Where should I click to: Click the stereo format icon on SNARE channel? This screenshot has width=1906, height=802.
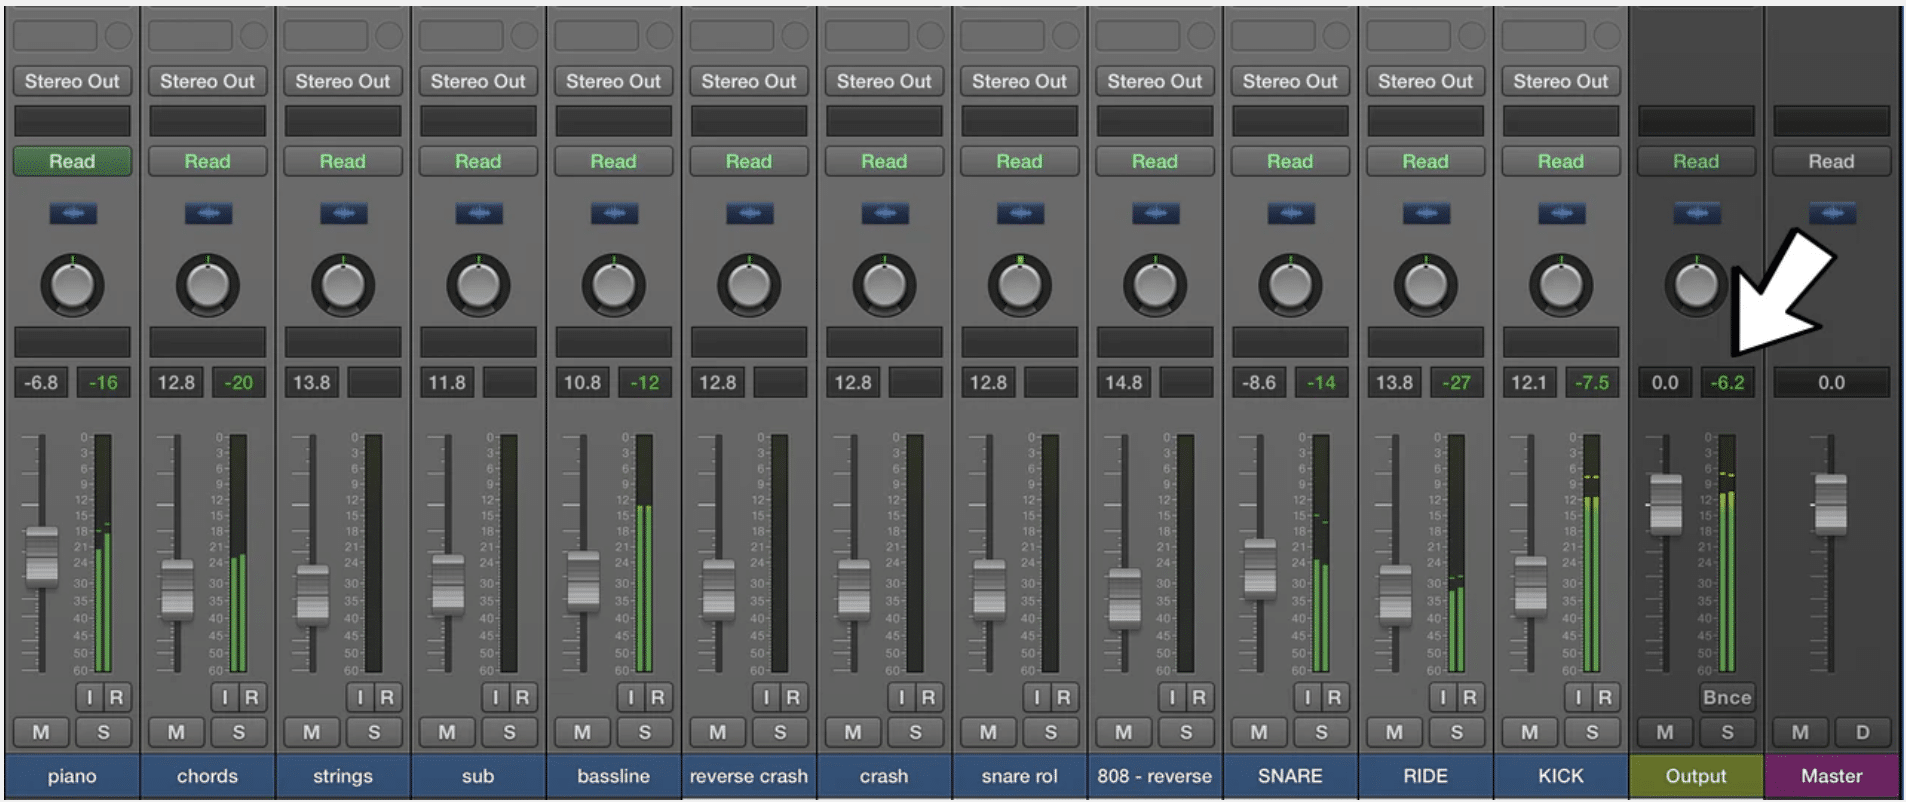[1291, 213]
